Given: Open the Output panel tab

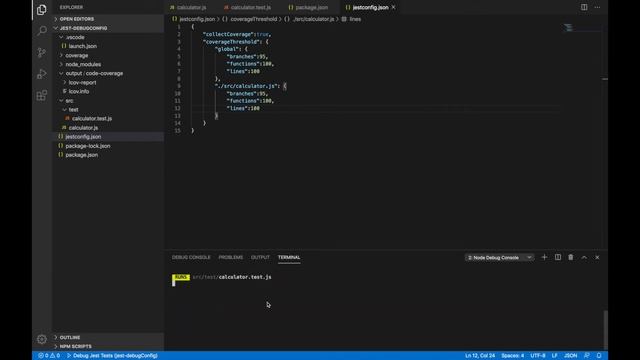Looking at the screenshot, I should (x=260, y=257).
